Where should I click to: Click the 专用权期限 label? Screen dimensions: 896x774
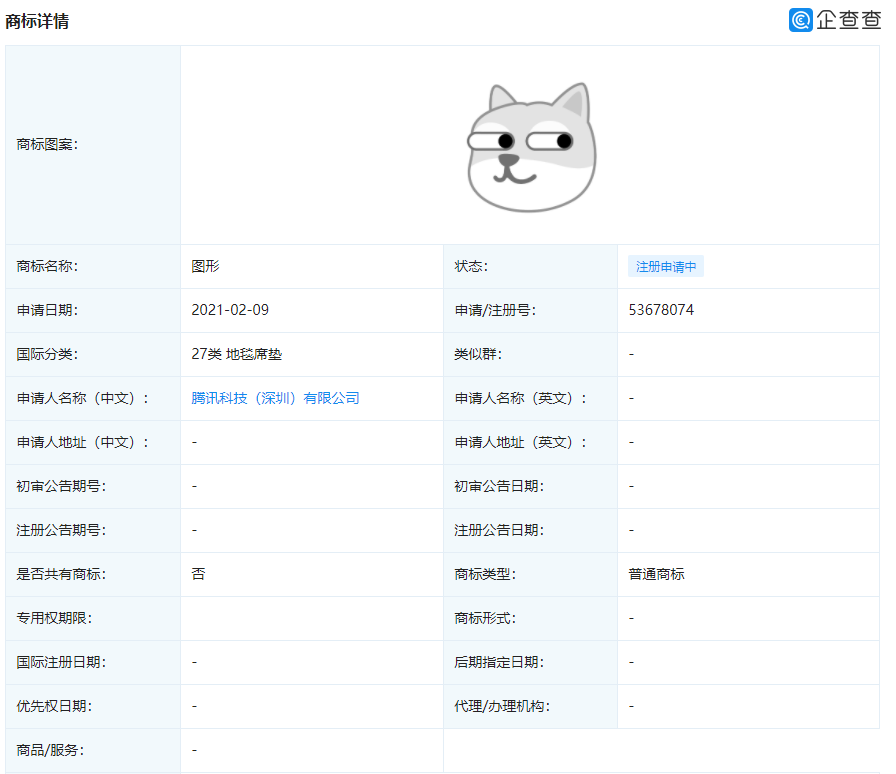tap(54, 618)
